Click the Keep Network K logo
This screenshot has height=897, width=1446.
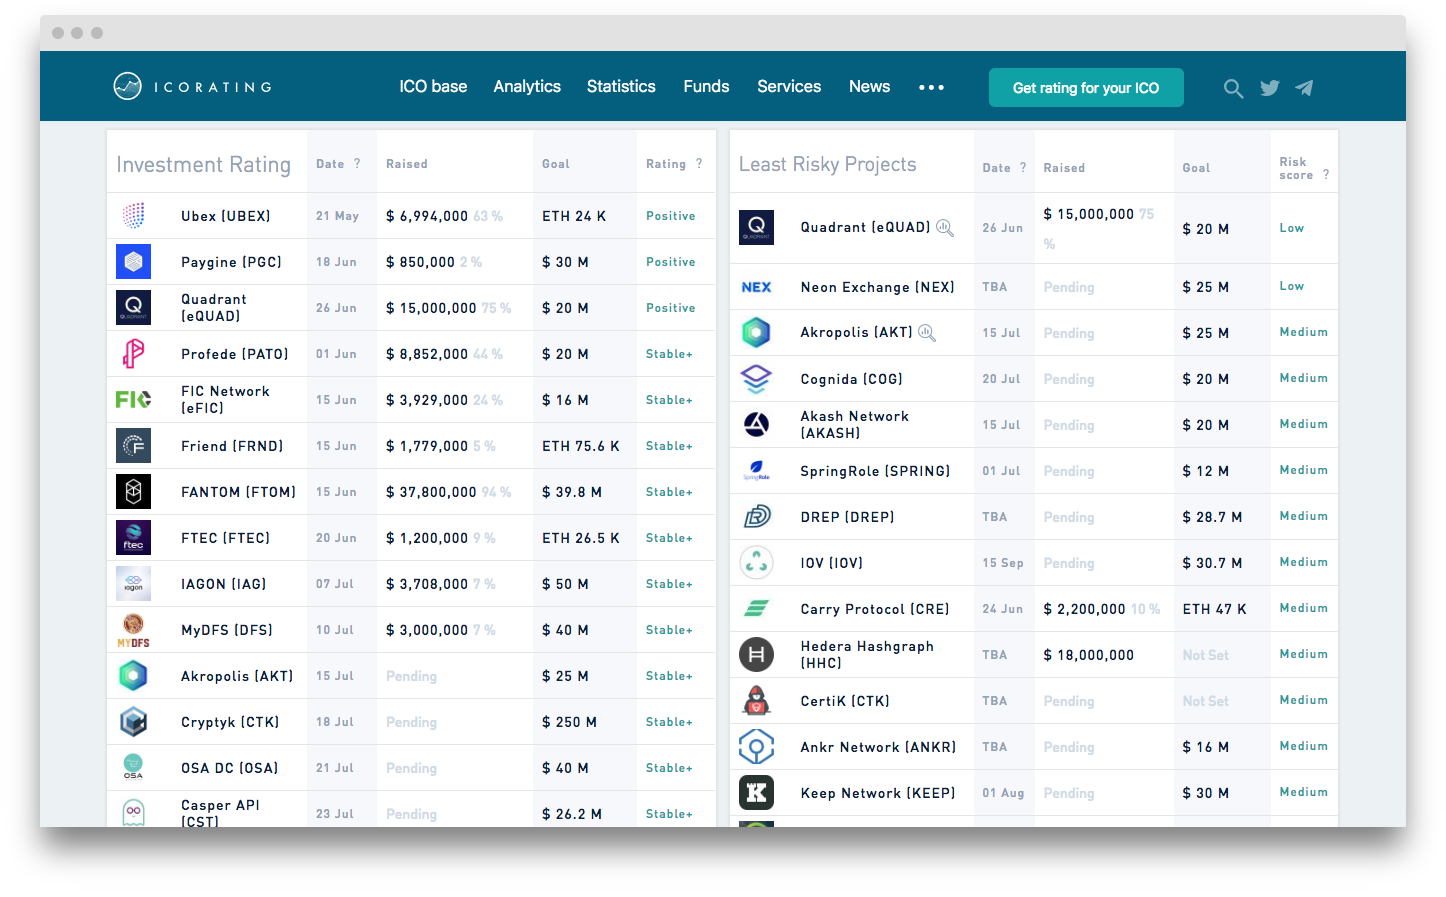(x=756, y=793)
